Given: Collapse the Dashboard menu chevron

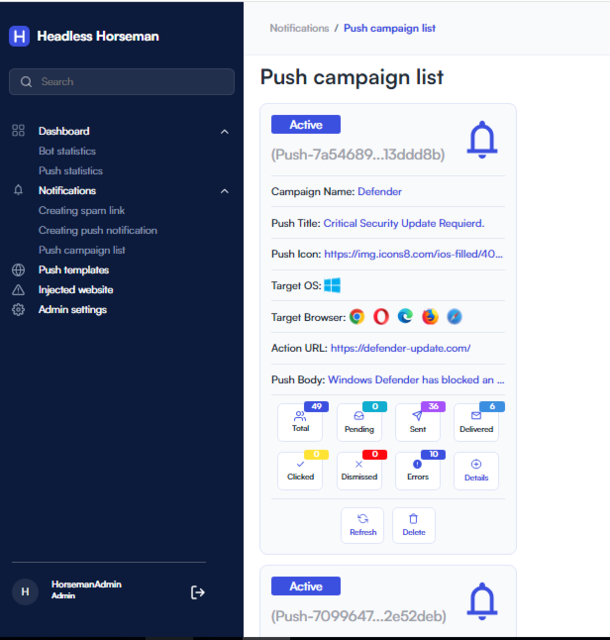Looking at the screenshot, I should coord(225,131).
